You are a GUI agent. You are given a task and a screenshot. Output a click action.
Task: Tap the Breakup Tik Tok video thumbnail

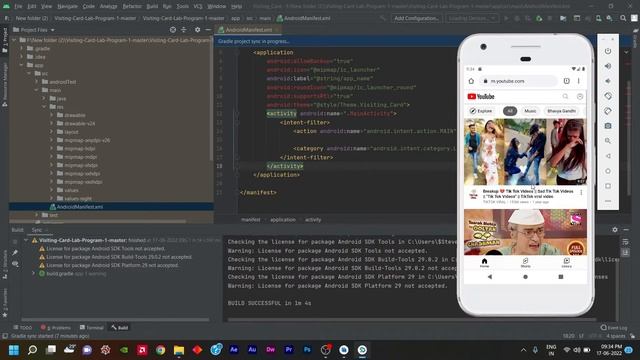[x=525, y=152]
